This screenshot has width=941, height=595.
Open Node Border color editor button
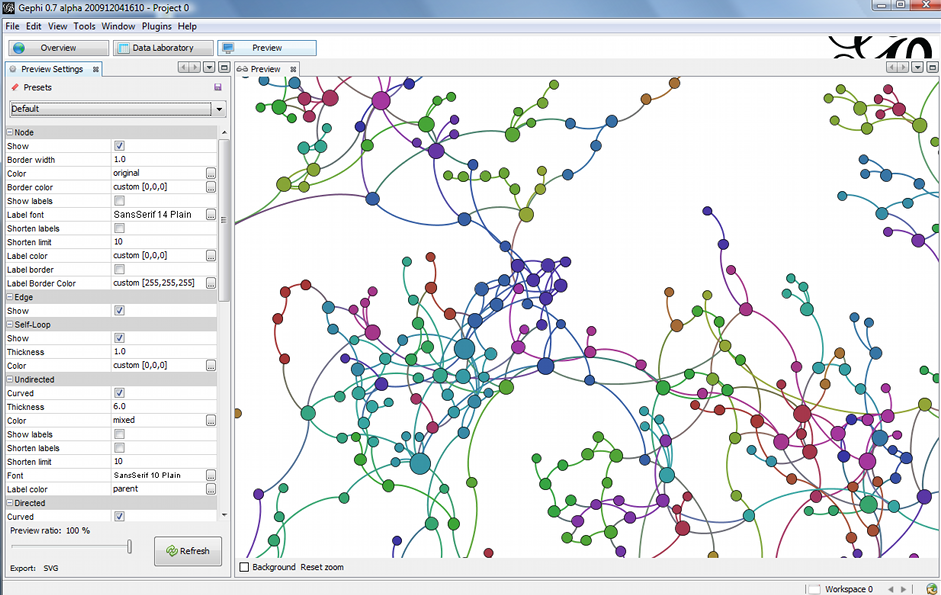point(211,187)
